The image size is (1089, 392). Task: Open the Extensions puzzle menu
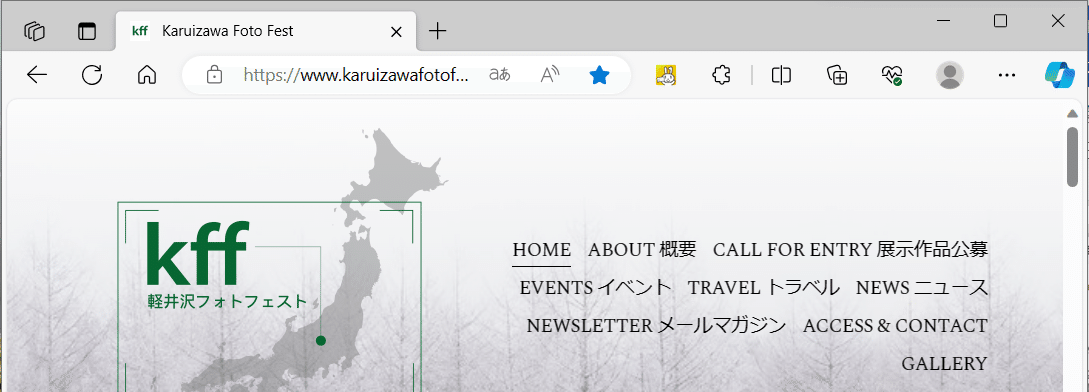click(722, 75)
